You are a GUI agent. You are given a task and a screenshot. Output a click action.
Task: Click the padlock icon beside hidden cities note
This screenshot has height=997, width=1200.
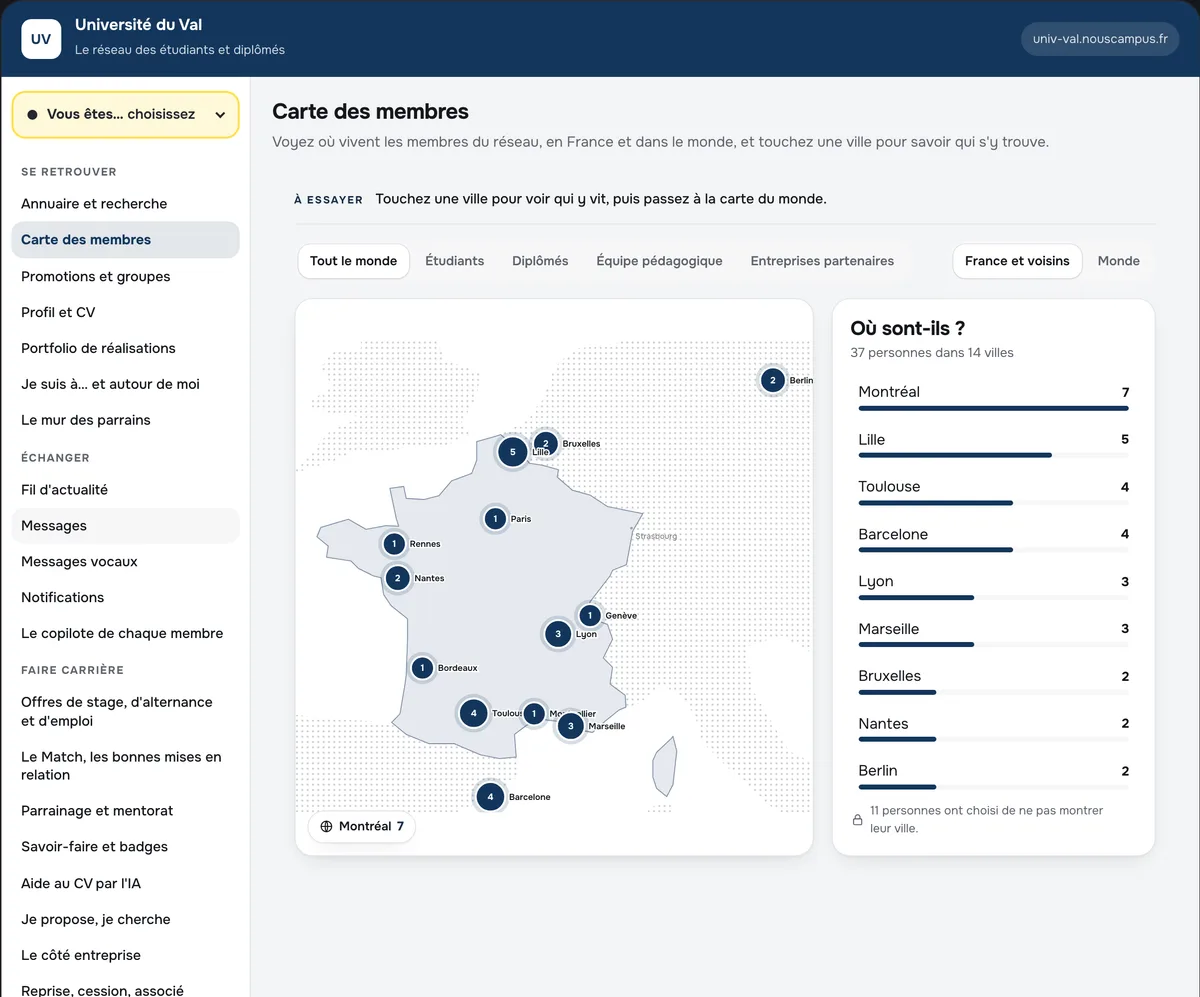(x=857, y=820)
